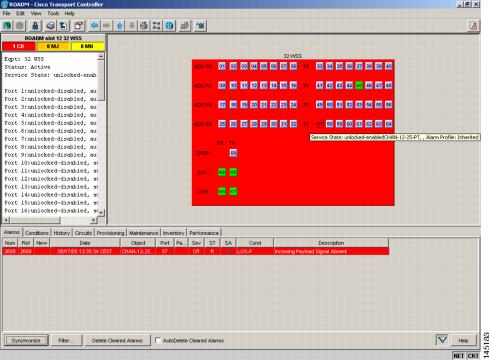Image resolution: width=489 pixels, height=360 pixels.
Task: Open the Tools menu
Action: [53, 13]
